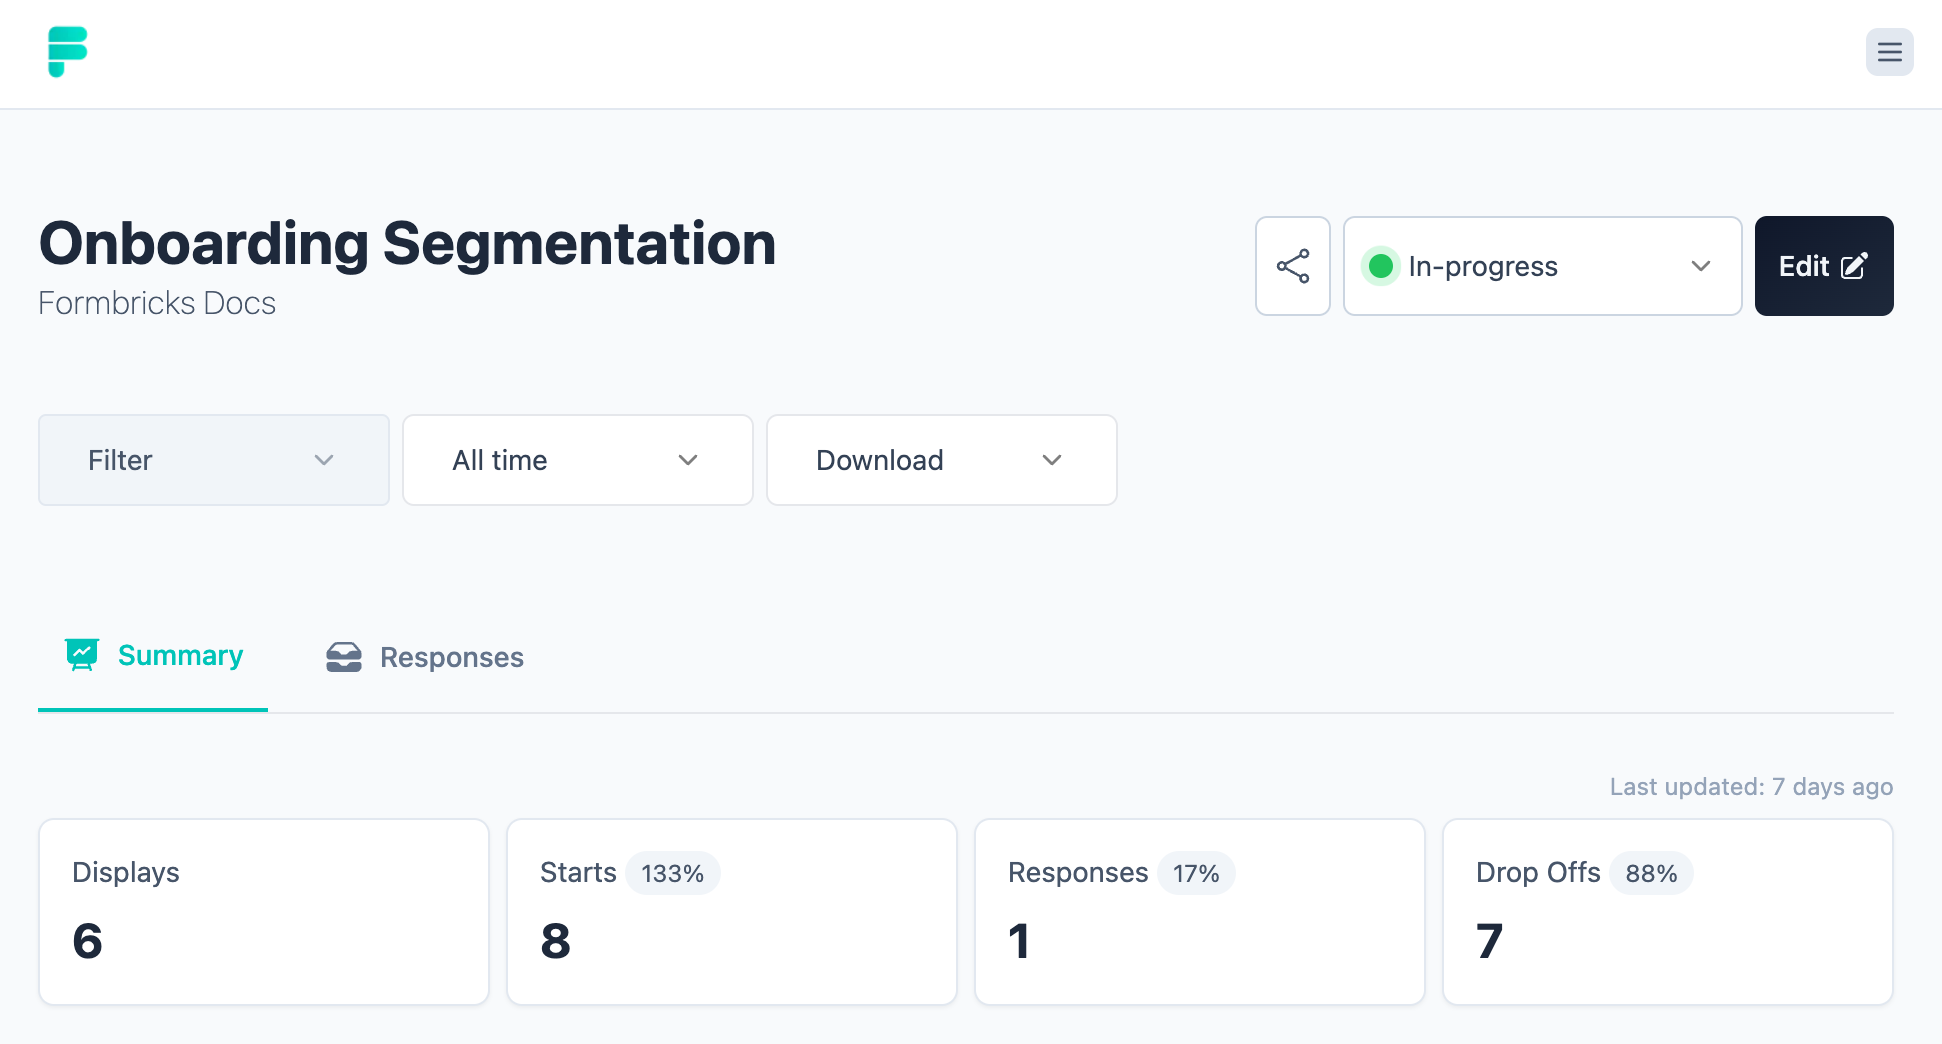Click the share survey icon
This screenshot has height=1044, width=1942.
point(1292,266)
